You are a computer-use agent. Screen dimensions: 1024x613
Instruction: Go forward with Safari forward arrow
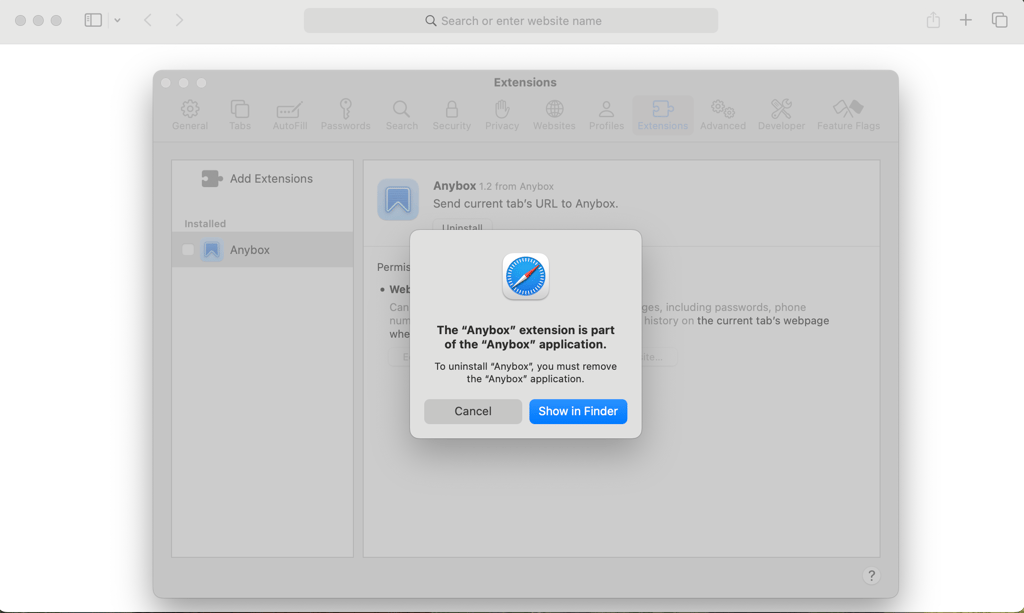(x=179, y=20)
